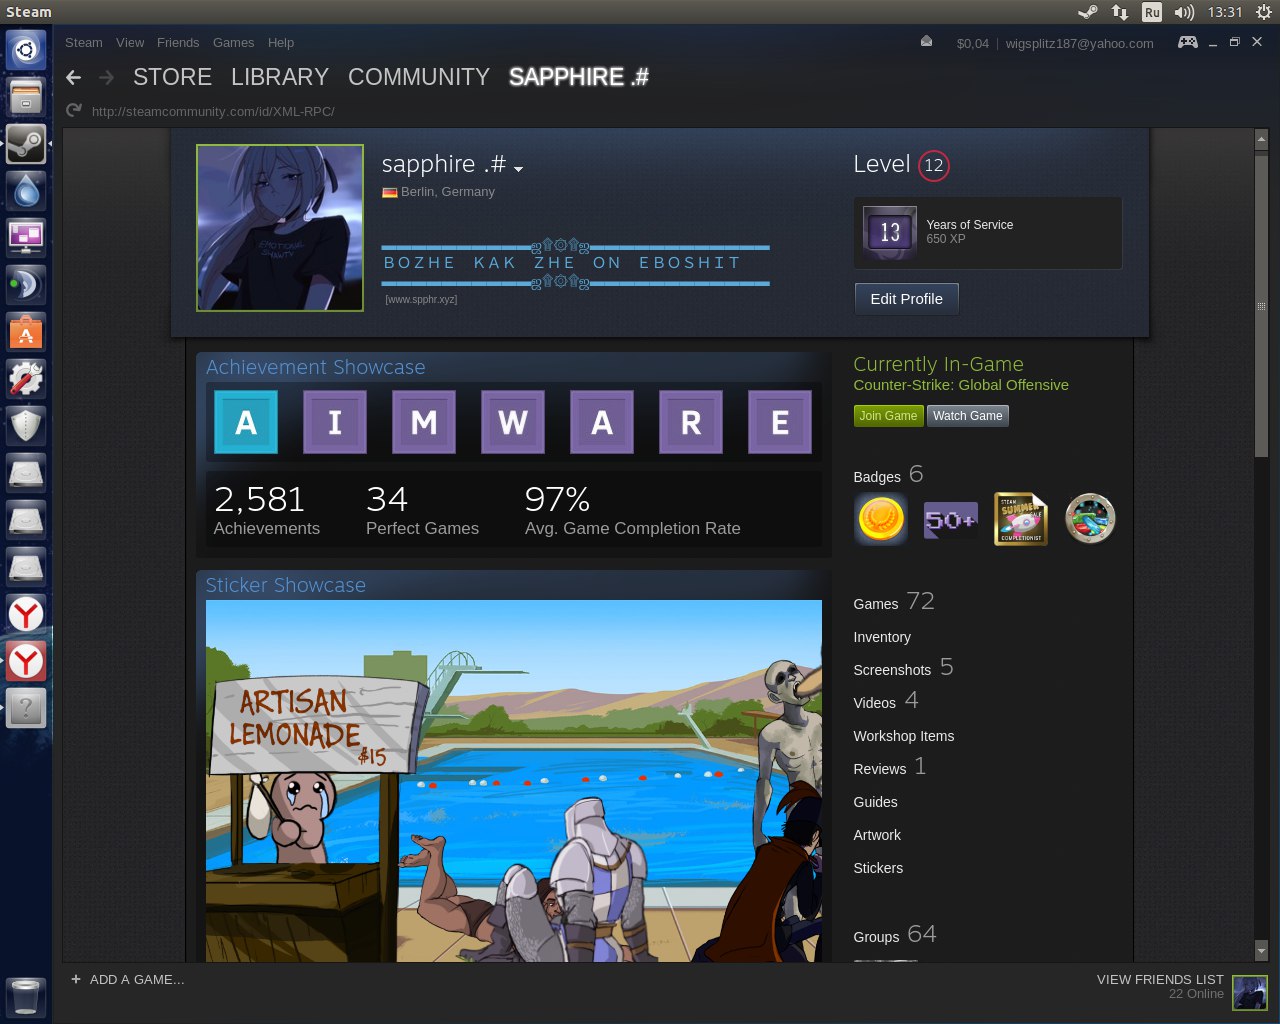Image resolution: width=1280 pixels, height=1024 pixels.
Task: Switch to the COMMUNITY tab
Action: pyautogui.click(x=419, y=77)
